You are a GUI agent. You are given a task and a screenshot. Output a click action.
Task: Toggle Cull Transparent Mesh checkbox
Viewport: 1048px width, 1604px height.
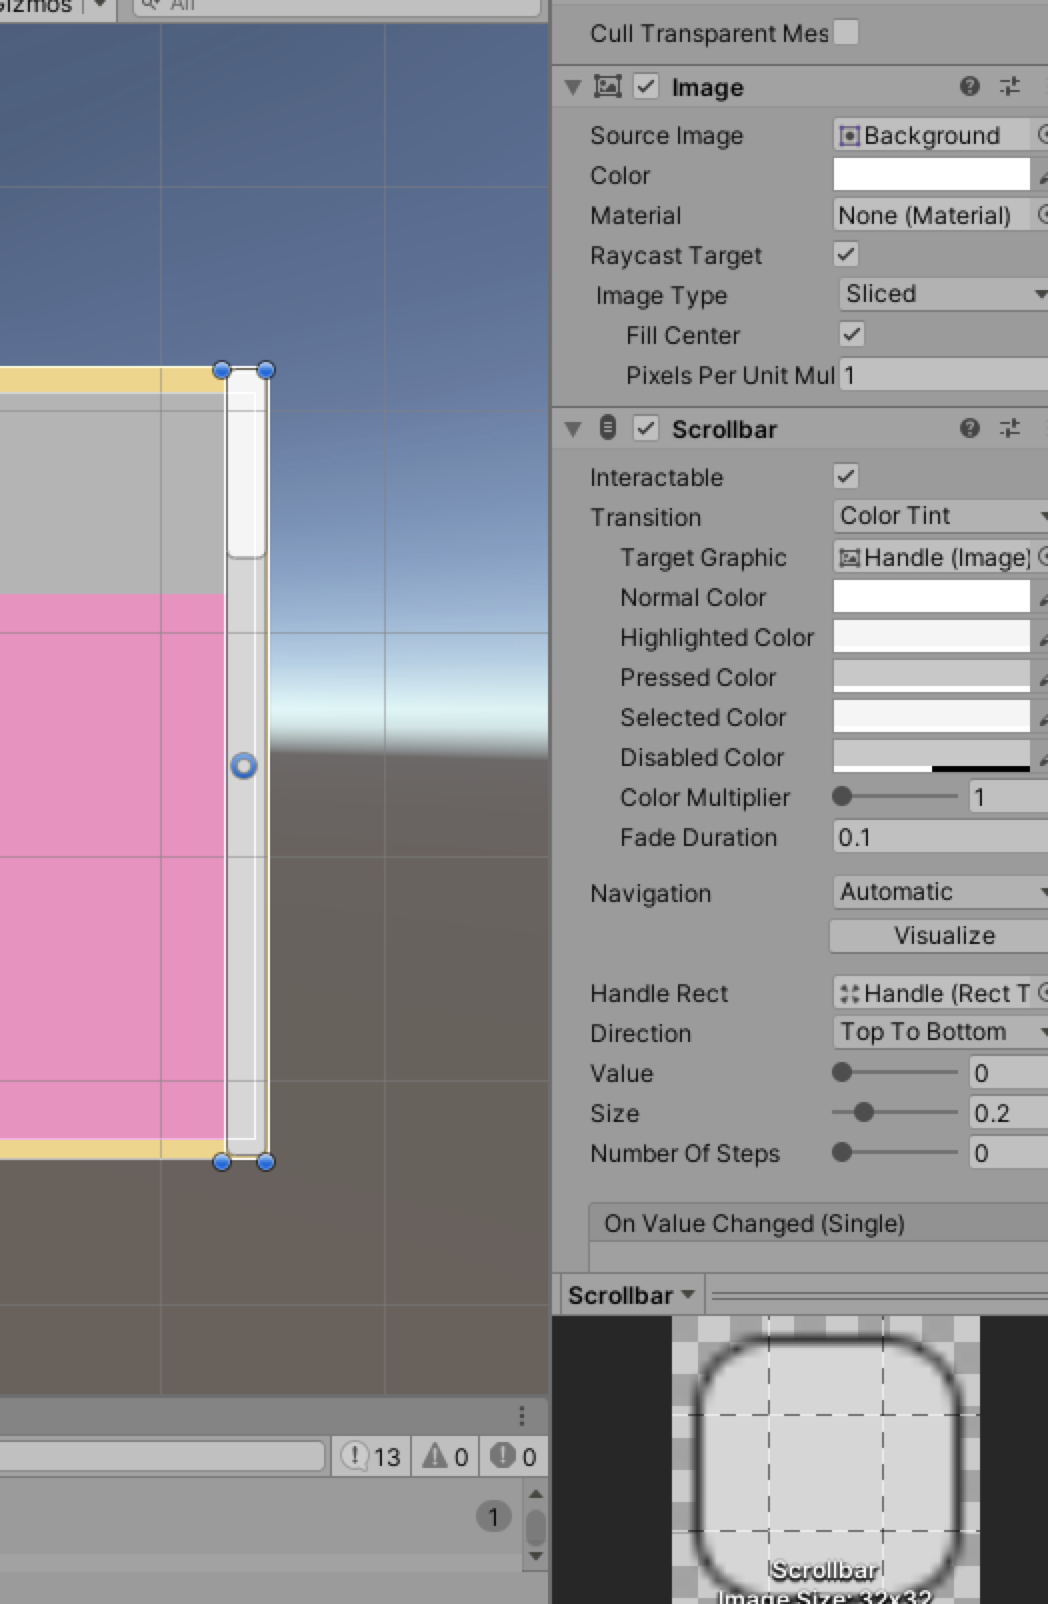coord(846,32)
